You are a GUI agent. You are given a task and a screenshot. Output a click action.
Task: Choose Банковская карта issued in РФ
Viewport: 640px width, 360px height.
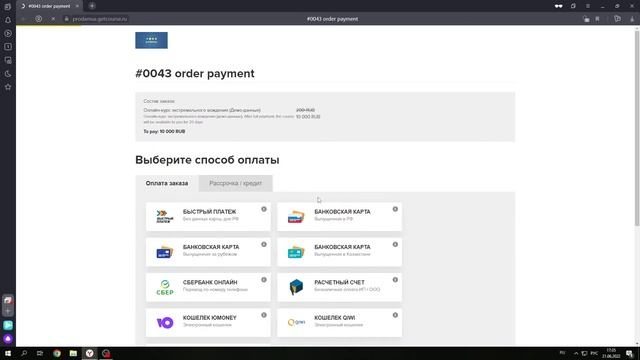(x=339, y=216)
